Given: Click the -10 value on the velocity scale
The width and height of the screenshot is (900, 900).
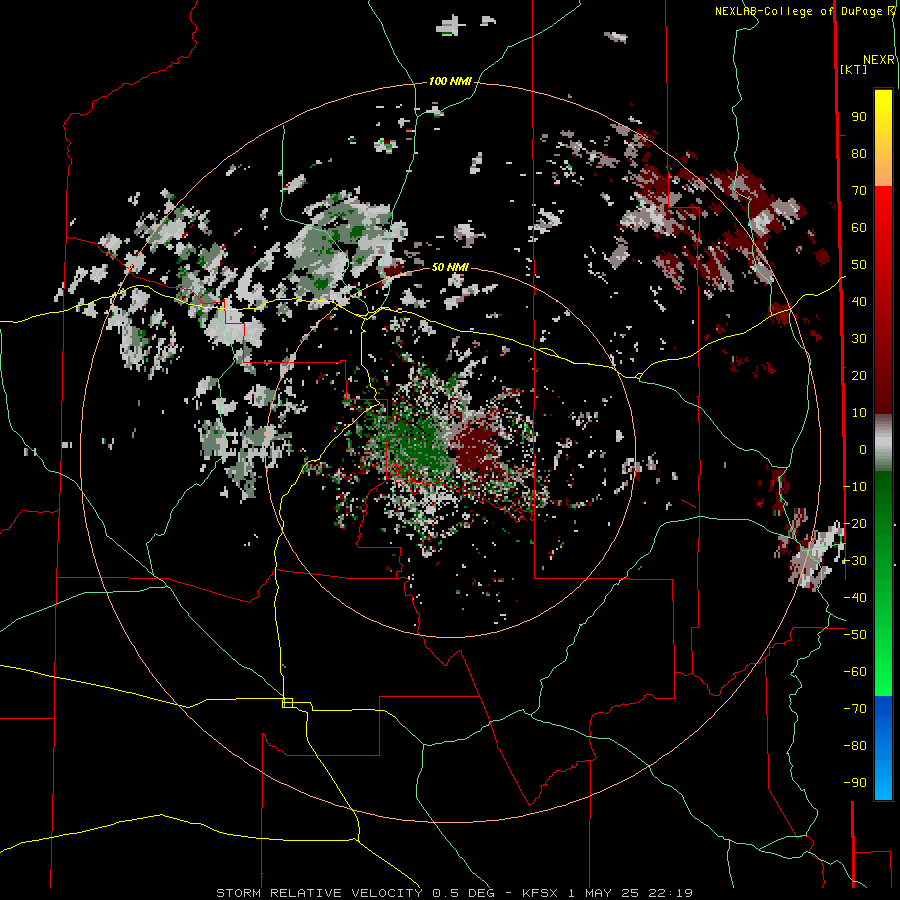Looking at the screenshot, I should (x=855, y=487).
